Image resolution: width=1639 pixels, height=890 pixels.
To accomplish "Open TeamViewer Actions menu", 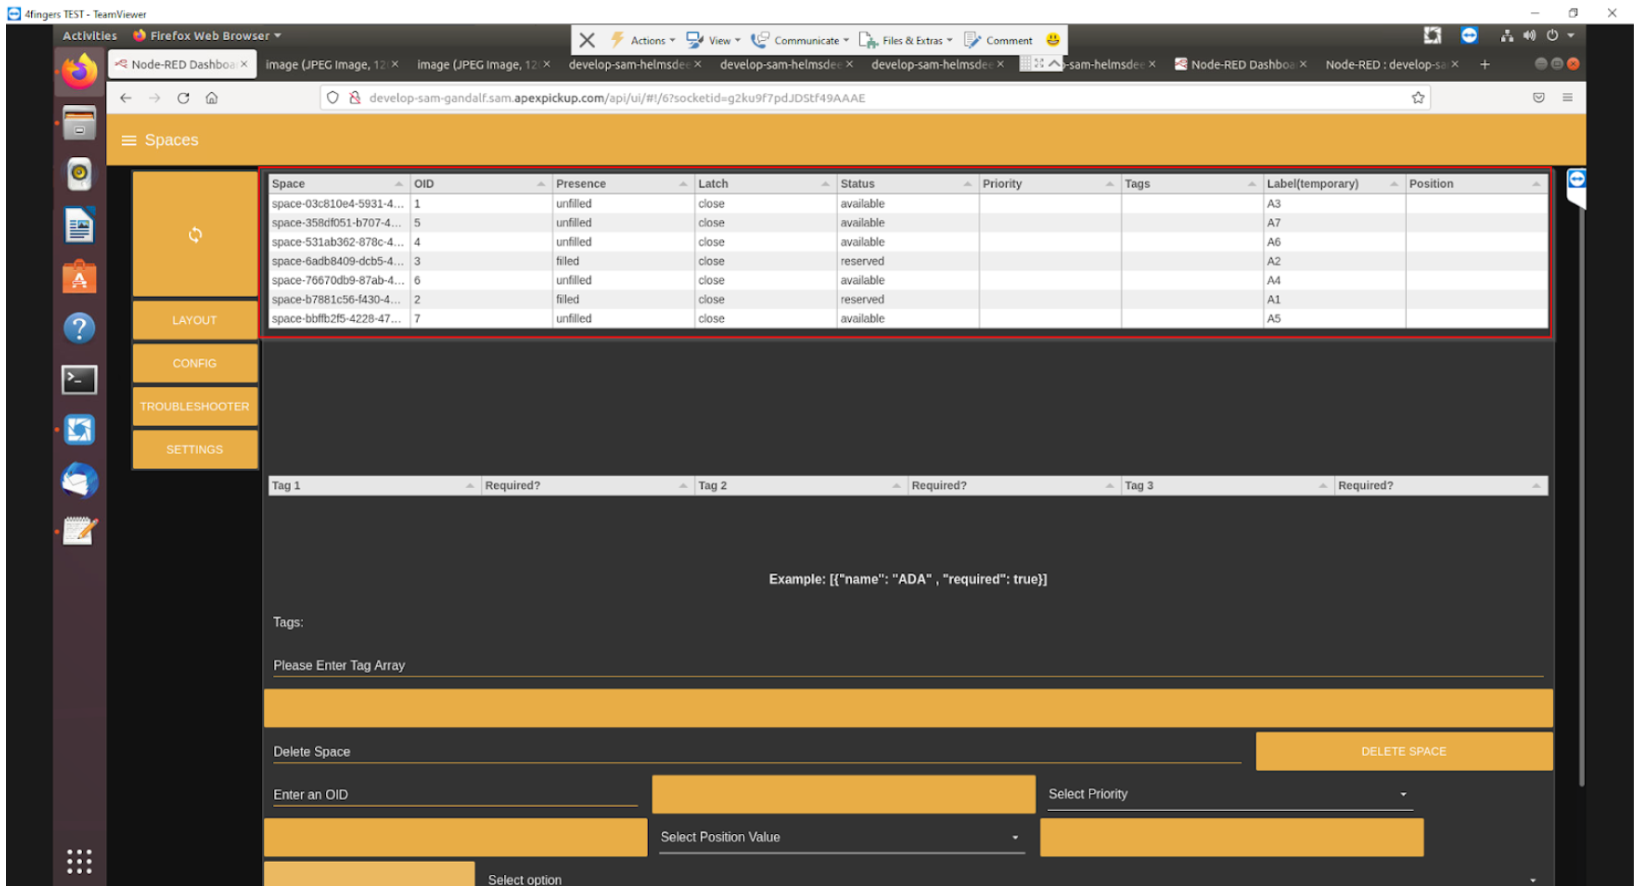I will 644,40.
